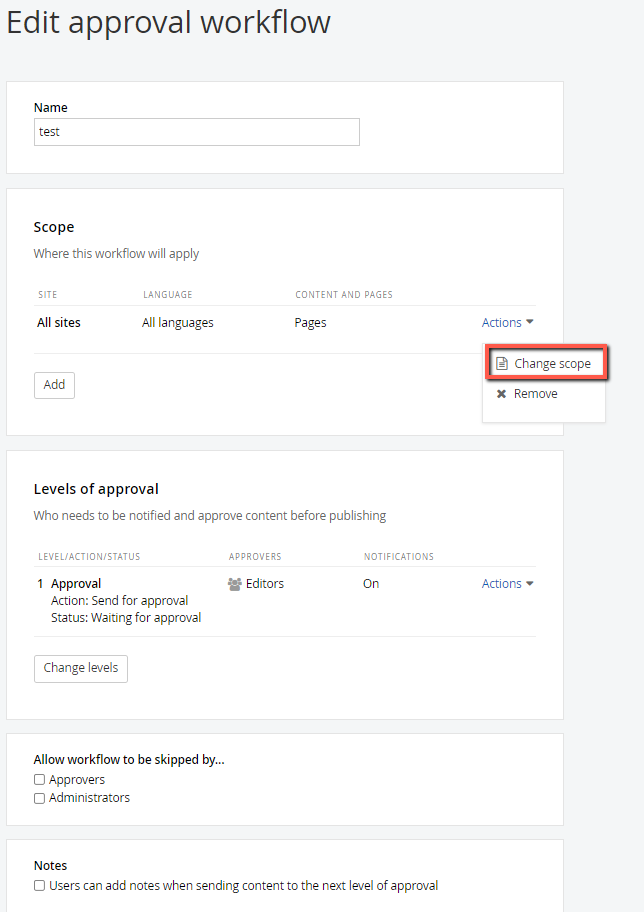Click the Pages content cell
The height and width of the screenshot is (912, 644).
click(x=310, y=323)
